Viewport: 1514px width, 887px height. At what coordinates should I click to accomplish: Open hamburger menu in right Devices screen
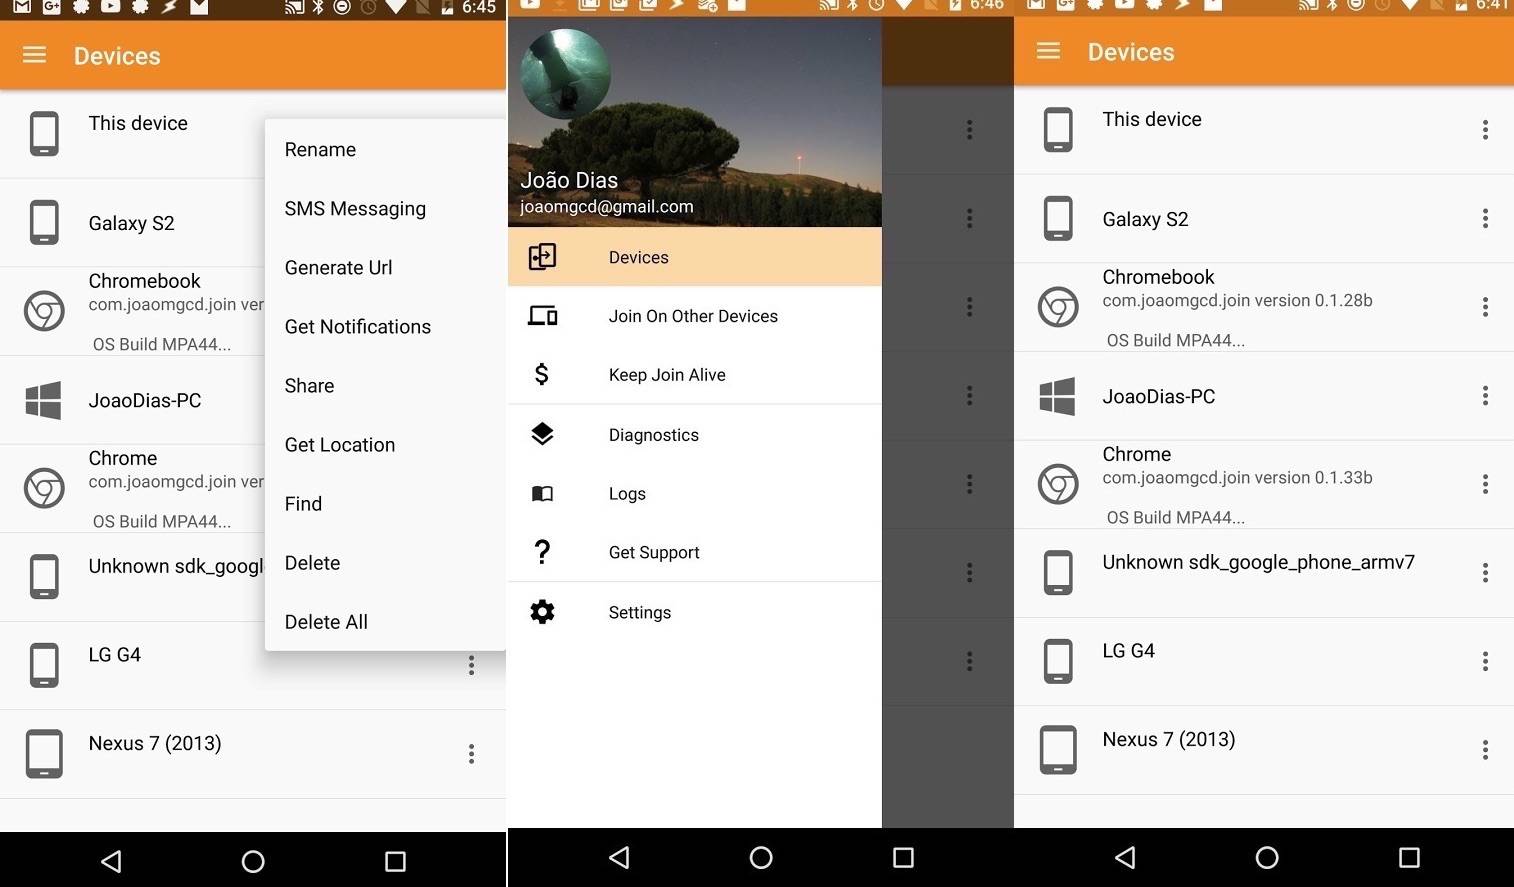[1048, 51]
